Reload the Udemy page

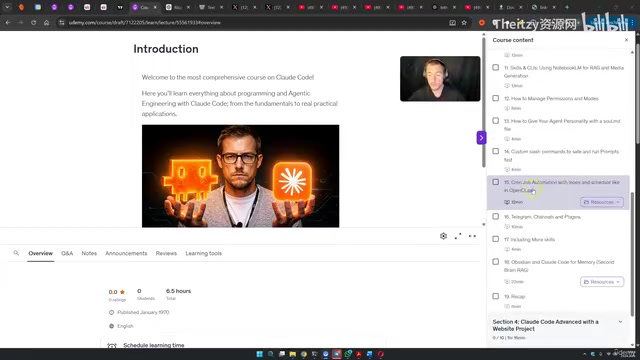33,23
